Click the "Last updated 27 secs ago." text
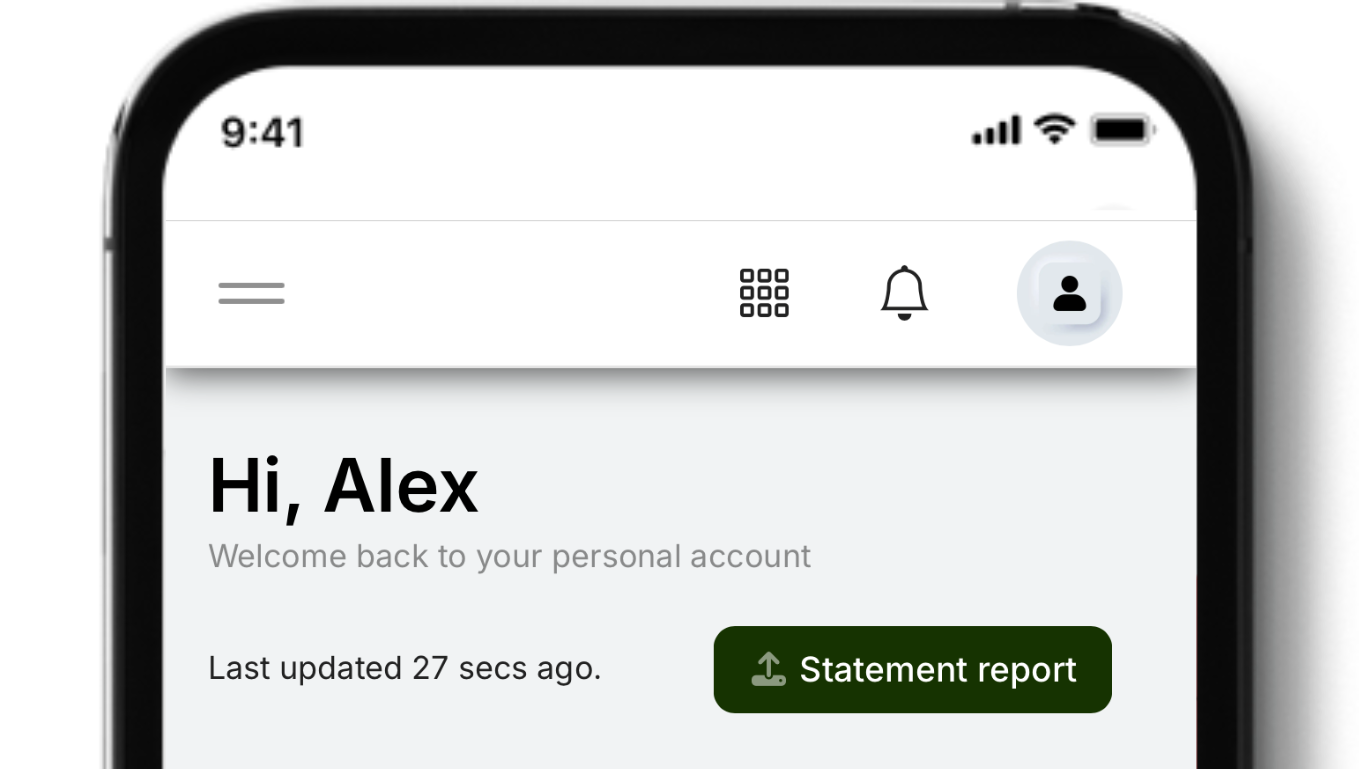Screen dimensions: 1359x769 [404, 668]
